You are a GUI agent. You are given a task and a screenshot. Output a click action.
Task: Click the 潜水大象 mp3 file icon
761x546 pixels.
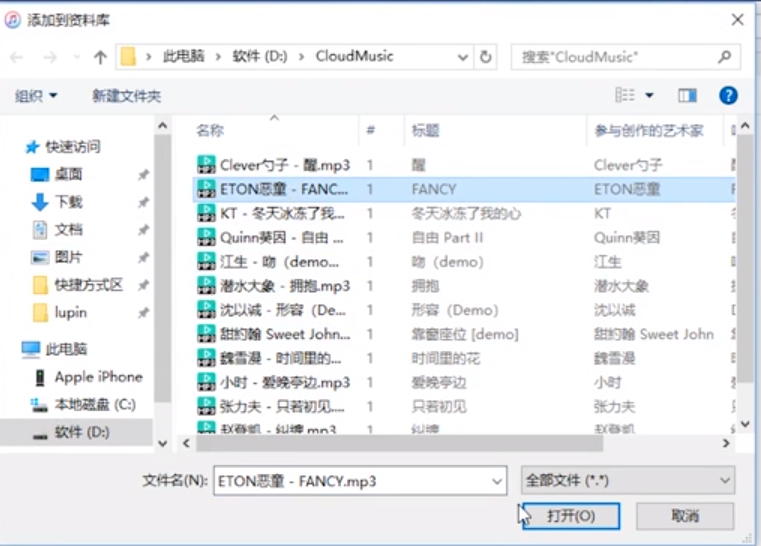(x=206, y=285)
